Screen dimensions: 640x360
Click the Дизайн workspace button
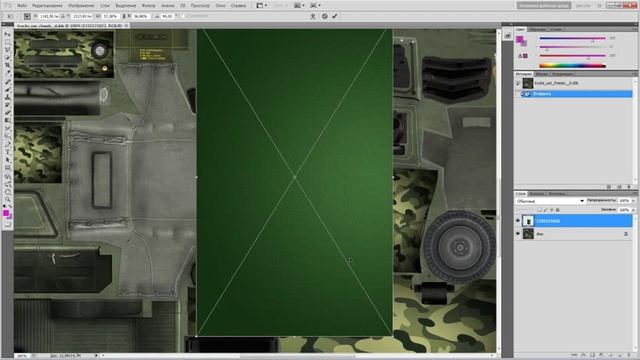coord(584,6)
